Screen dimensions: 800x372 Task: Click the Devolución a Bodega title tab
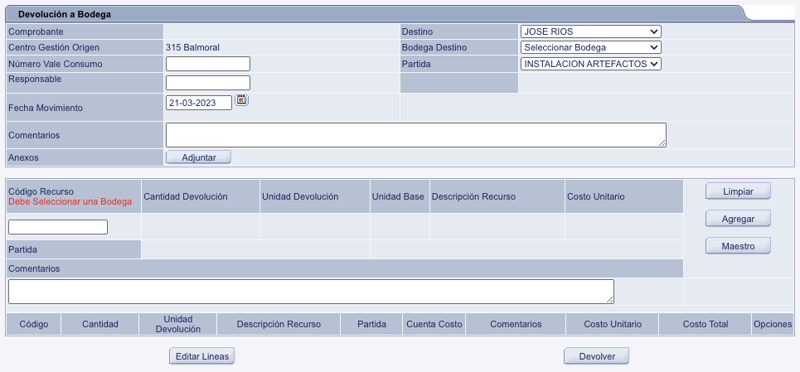(x=65, y=14)
